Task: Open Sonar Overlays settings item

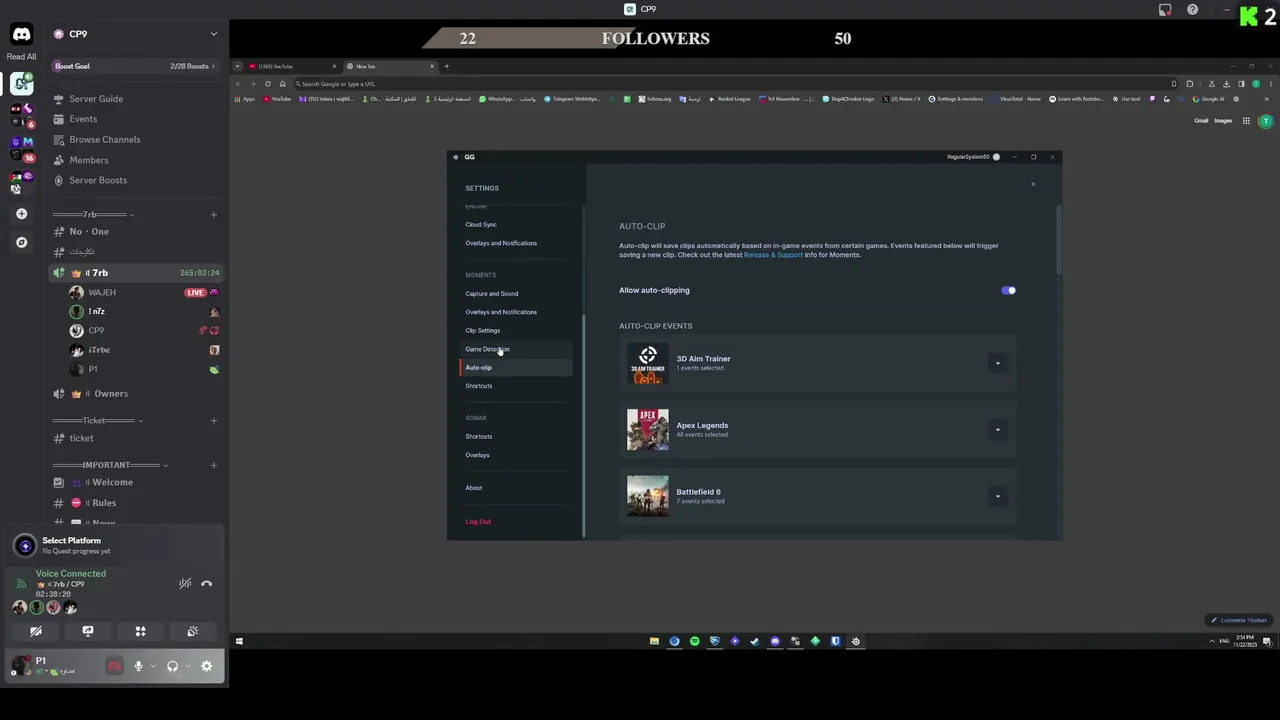Action: [477, 455]
